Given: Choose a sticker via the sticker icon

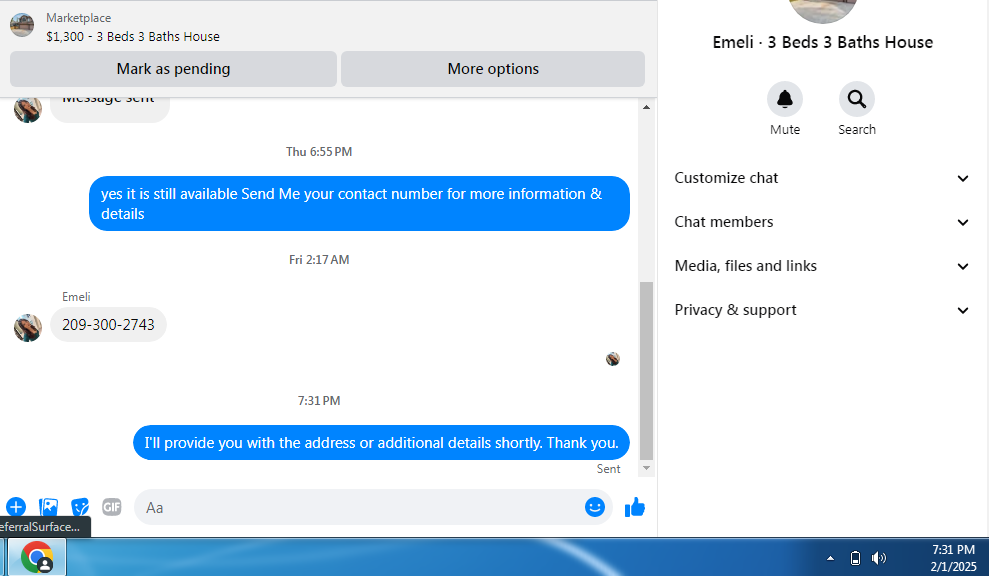Looking at the screenshot, I should [80, 507].
